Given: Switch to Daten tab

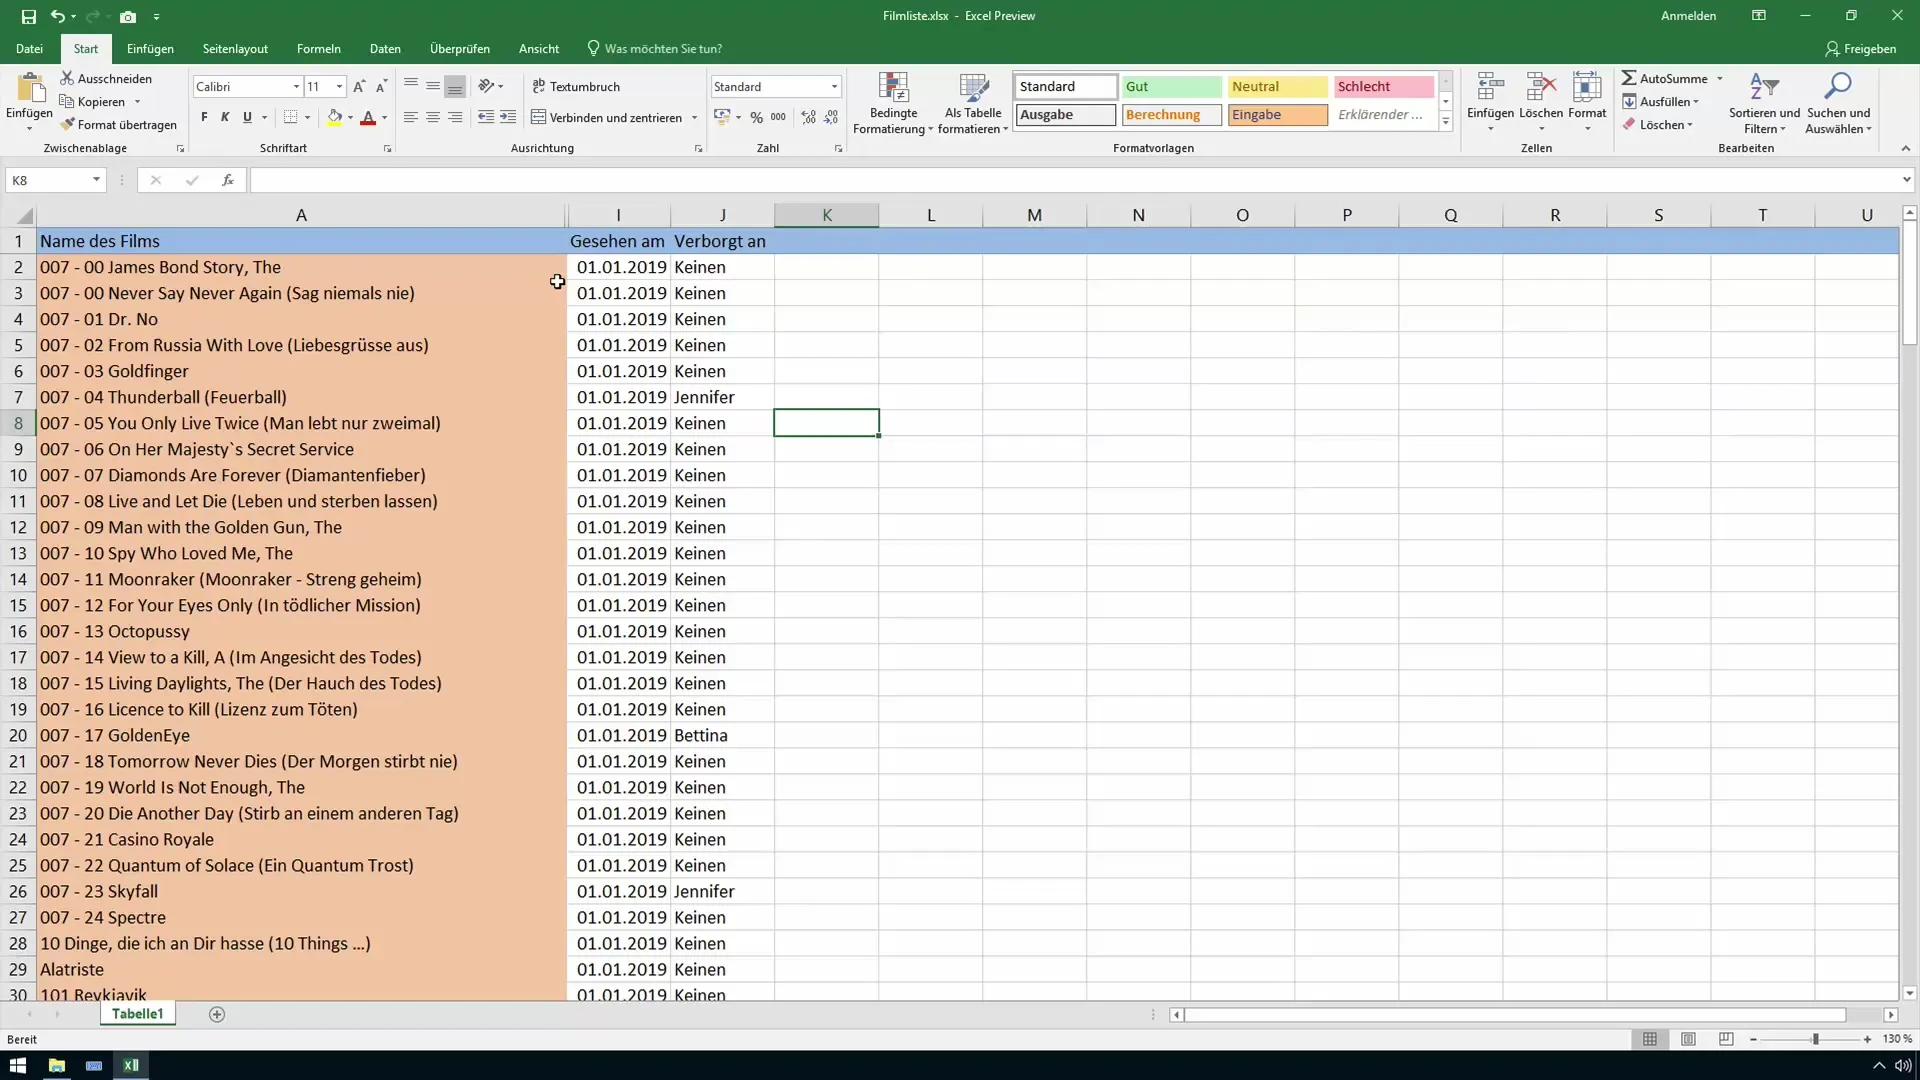Looking at the screenshot, I should click(385, 48).
